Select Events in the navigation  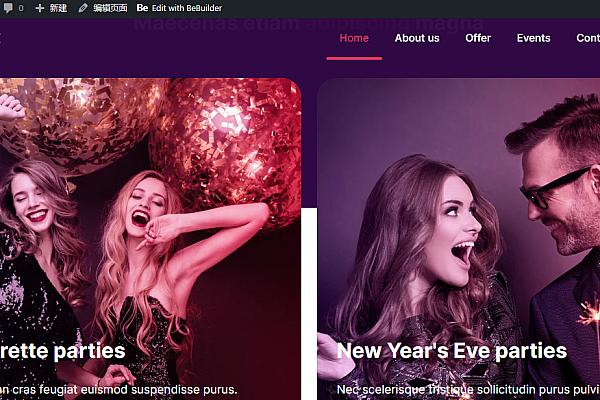click(x=533, y=38)
